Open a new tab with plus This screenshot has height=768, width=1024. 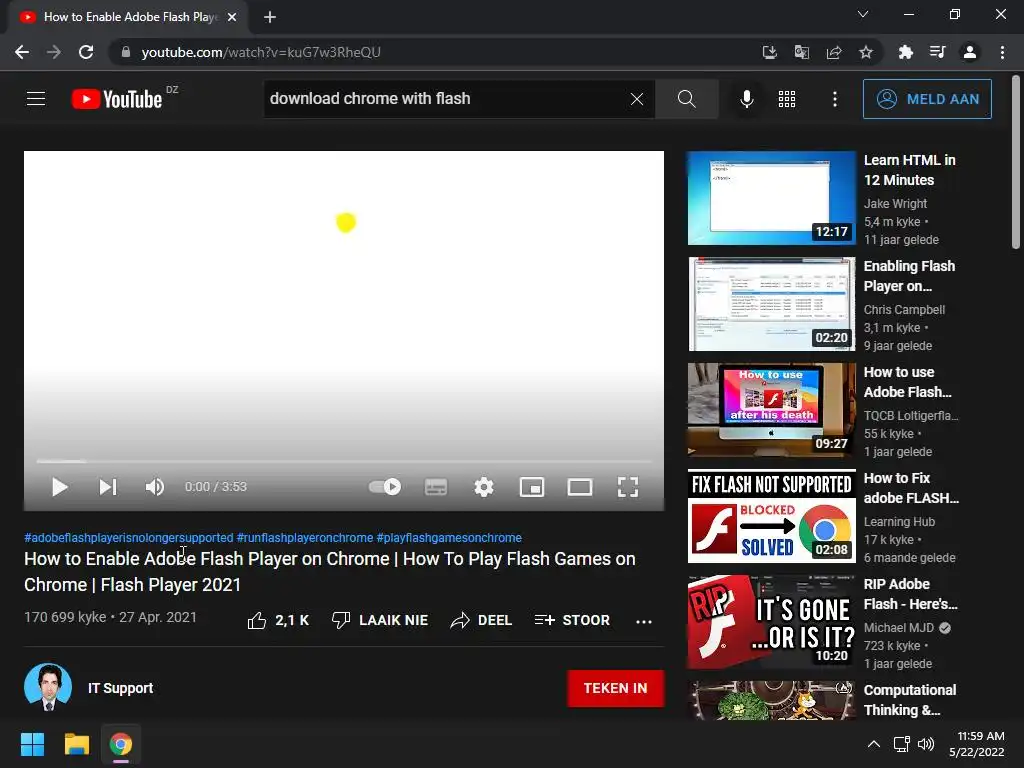pyautogui.click(x=270, y=17)
